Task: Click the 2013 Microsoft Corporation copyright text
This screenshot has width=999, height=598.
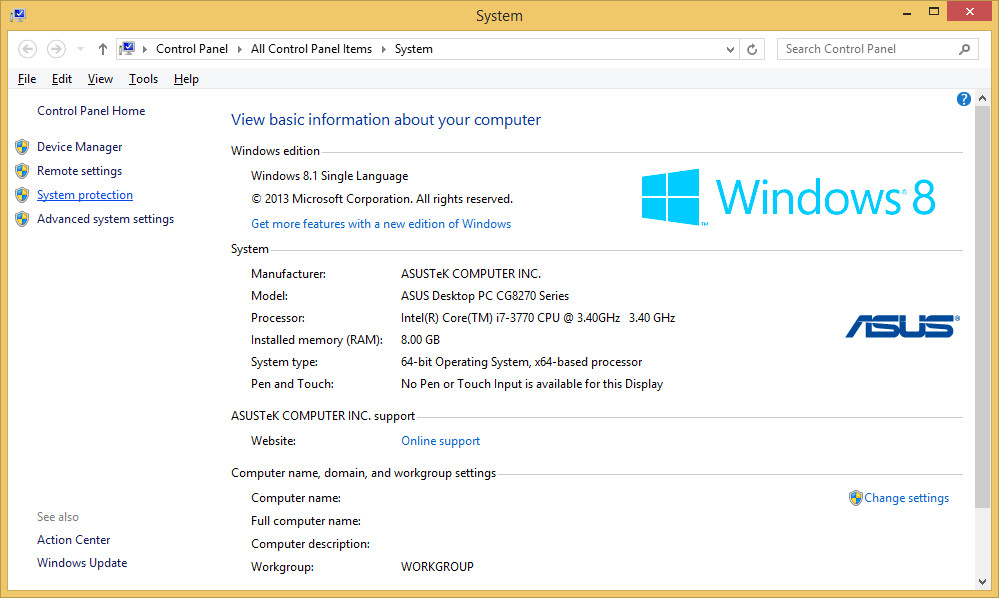Action: [382, 199]
